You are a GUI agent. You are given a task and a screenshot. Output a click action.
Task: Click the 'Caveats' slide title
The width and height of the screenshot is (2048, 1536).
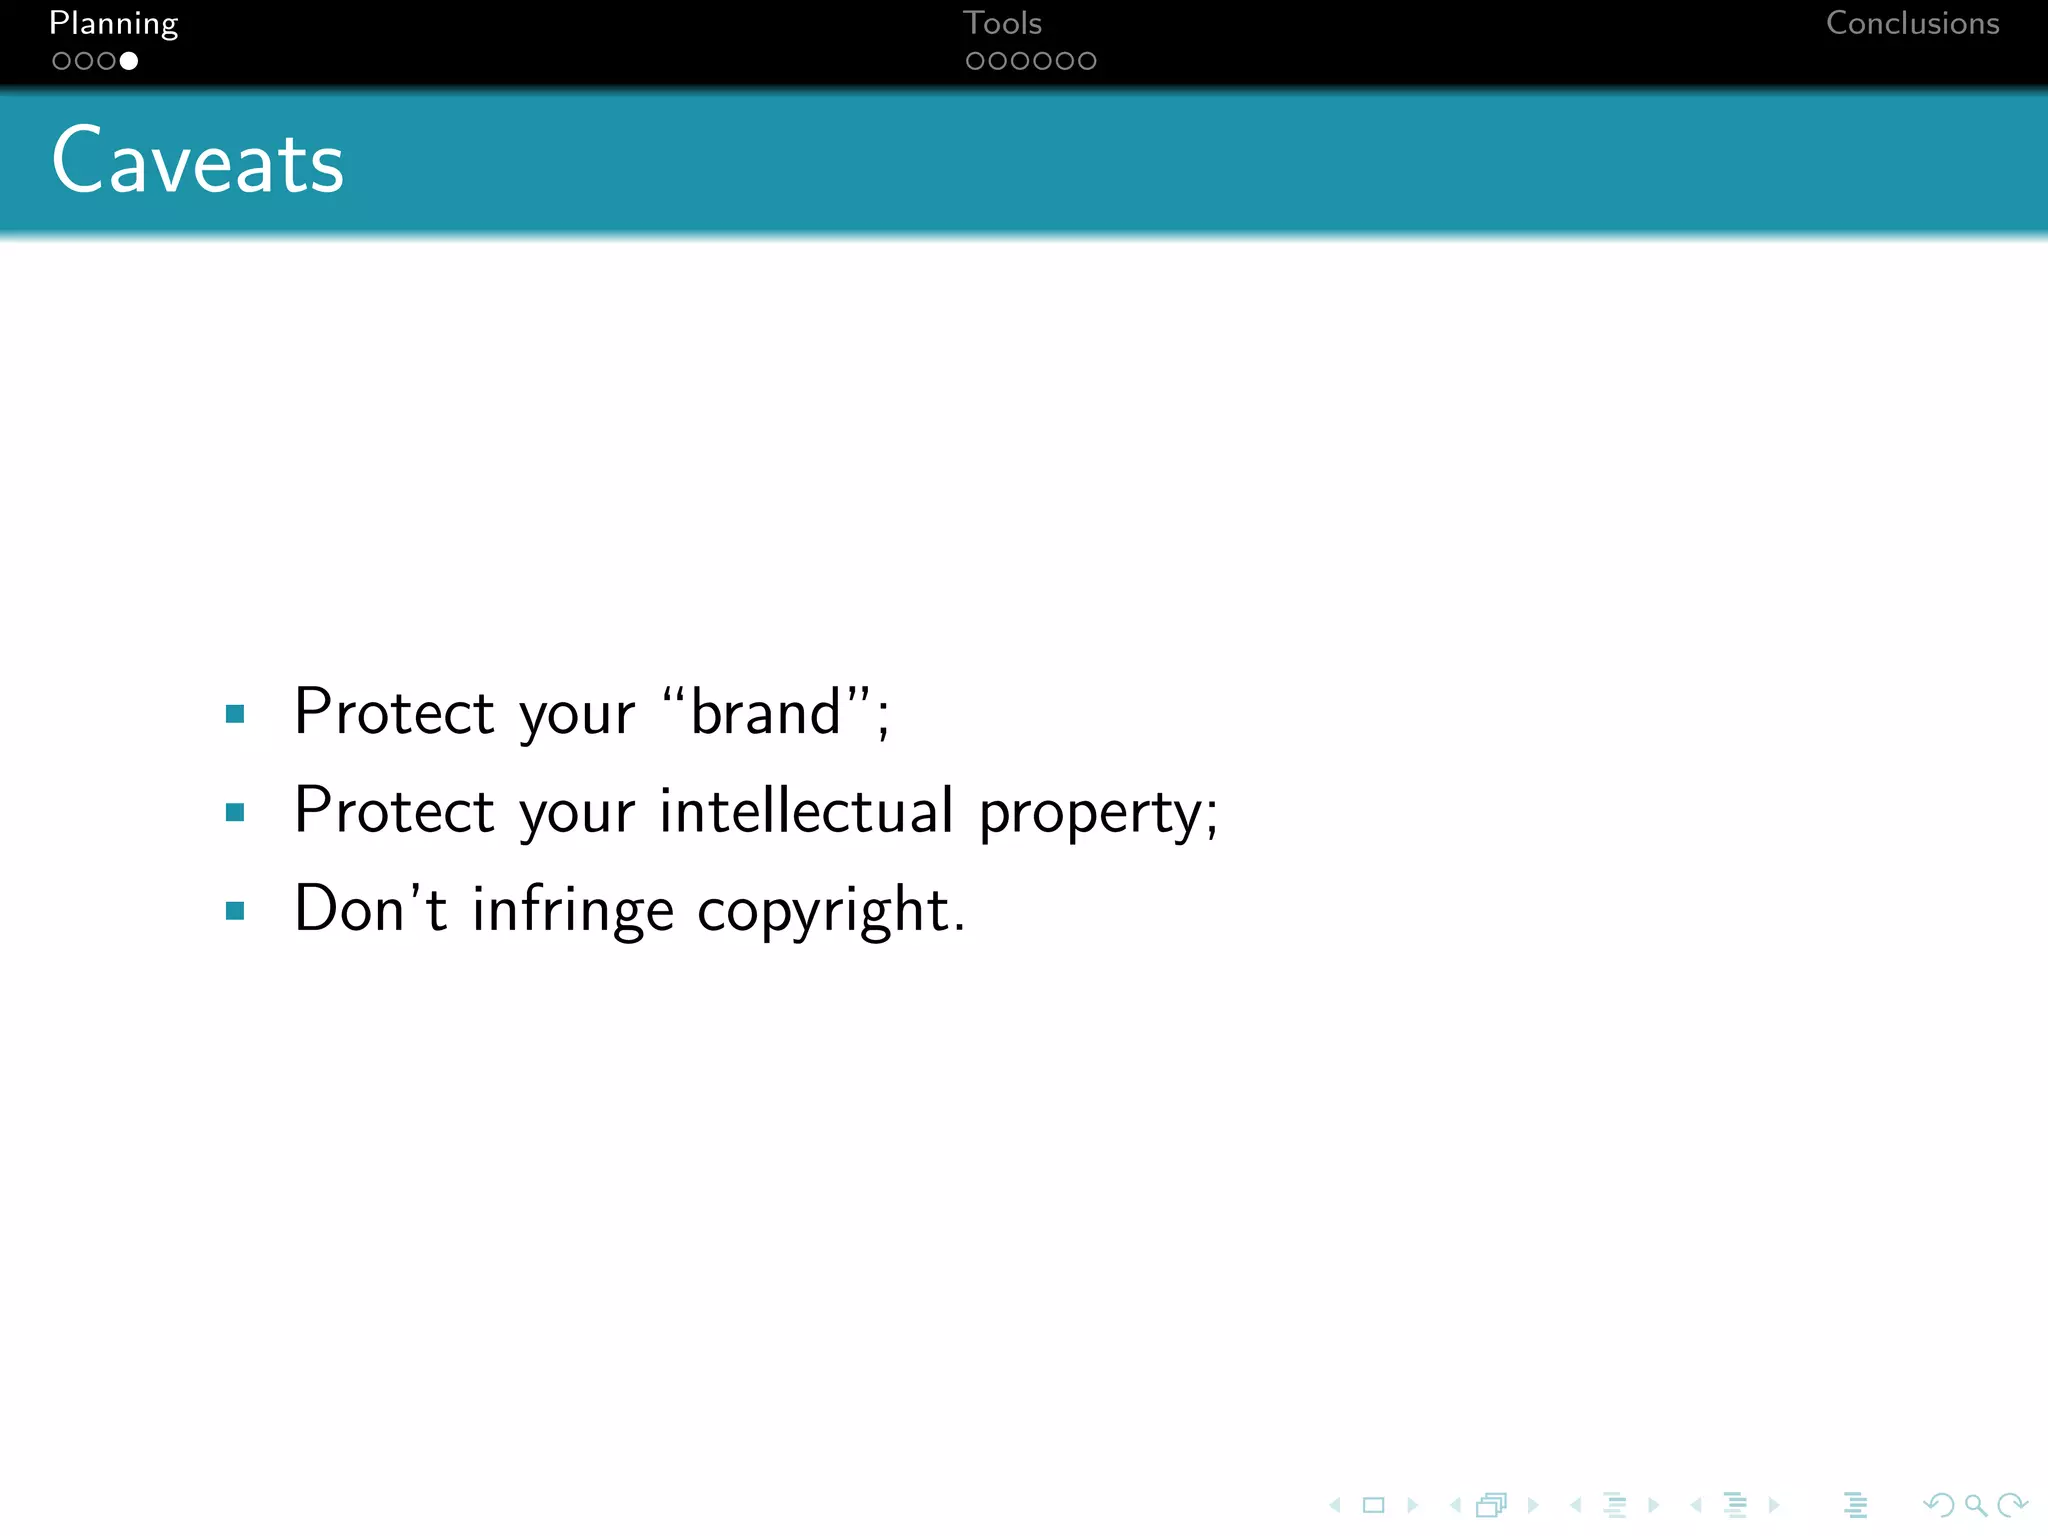click(198, 160)
